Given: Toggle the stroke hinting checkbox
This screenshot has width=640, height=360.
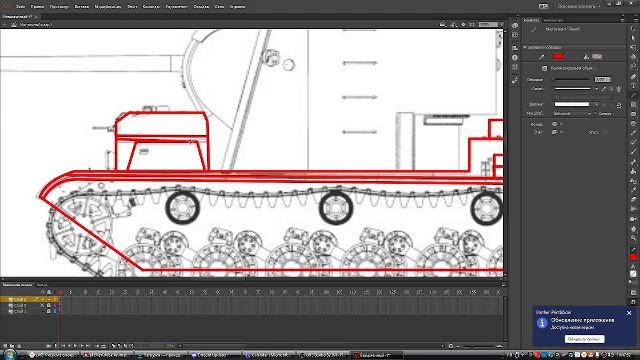Looking at the screenshot, I should (x=596, y=114).
